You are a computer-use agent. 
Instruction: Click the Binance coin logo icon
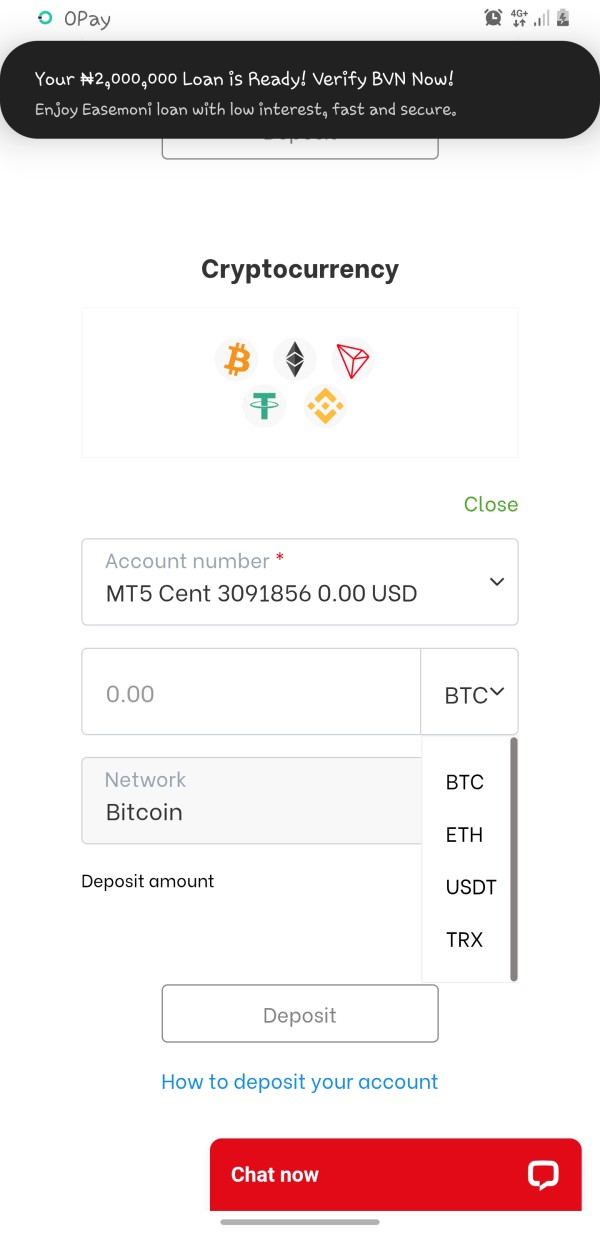pyautogui.click(x=324, y=406)
